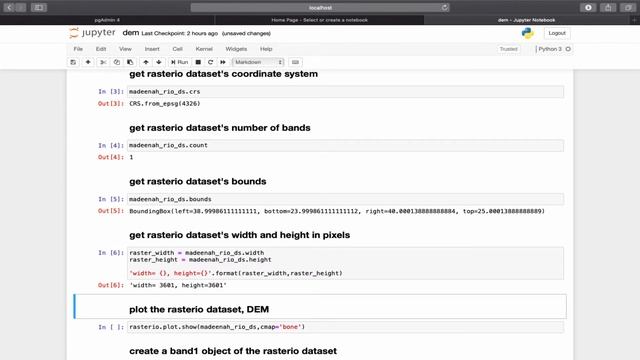Cut selected cells with the scissors icon

click(x=103, y=62)
